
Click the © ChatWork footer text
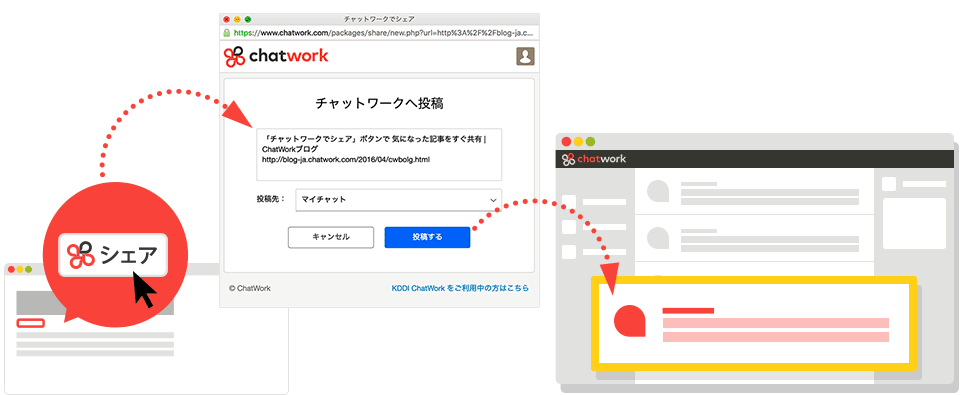coord(250,288)
